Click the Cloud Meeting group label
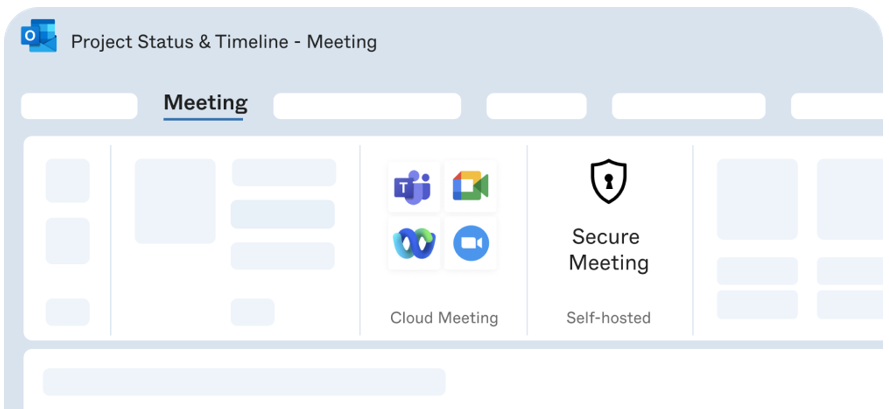Viewport: 889px width, 409px height. pyautogui.click(x=444, y=318)
